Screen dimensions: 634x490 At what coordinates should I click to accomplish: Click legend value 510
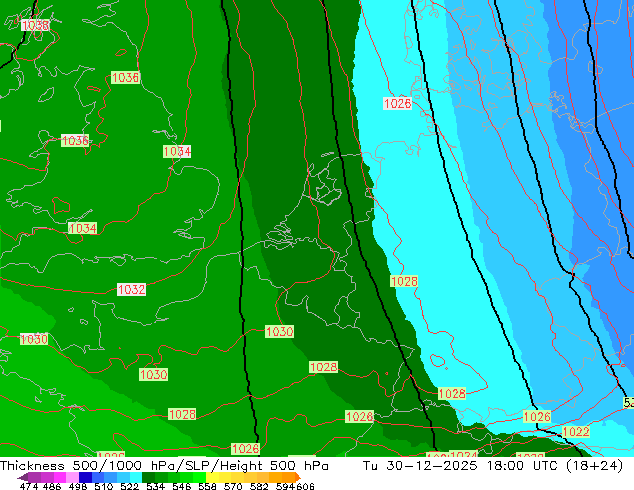pos(104,486)
